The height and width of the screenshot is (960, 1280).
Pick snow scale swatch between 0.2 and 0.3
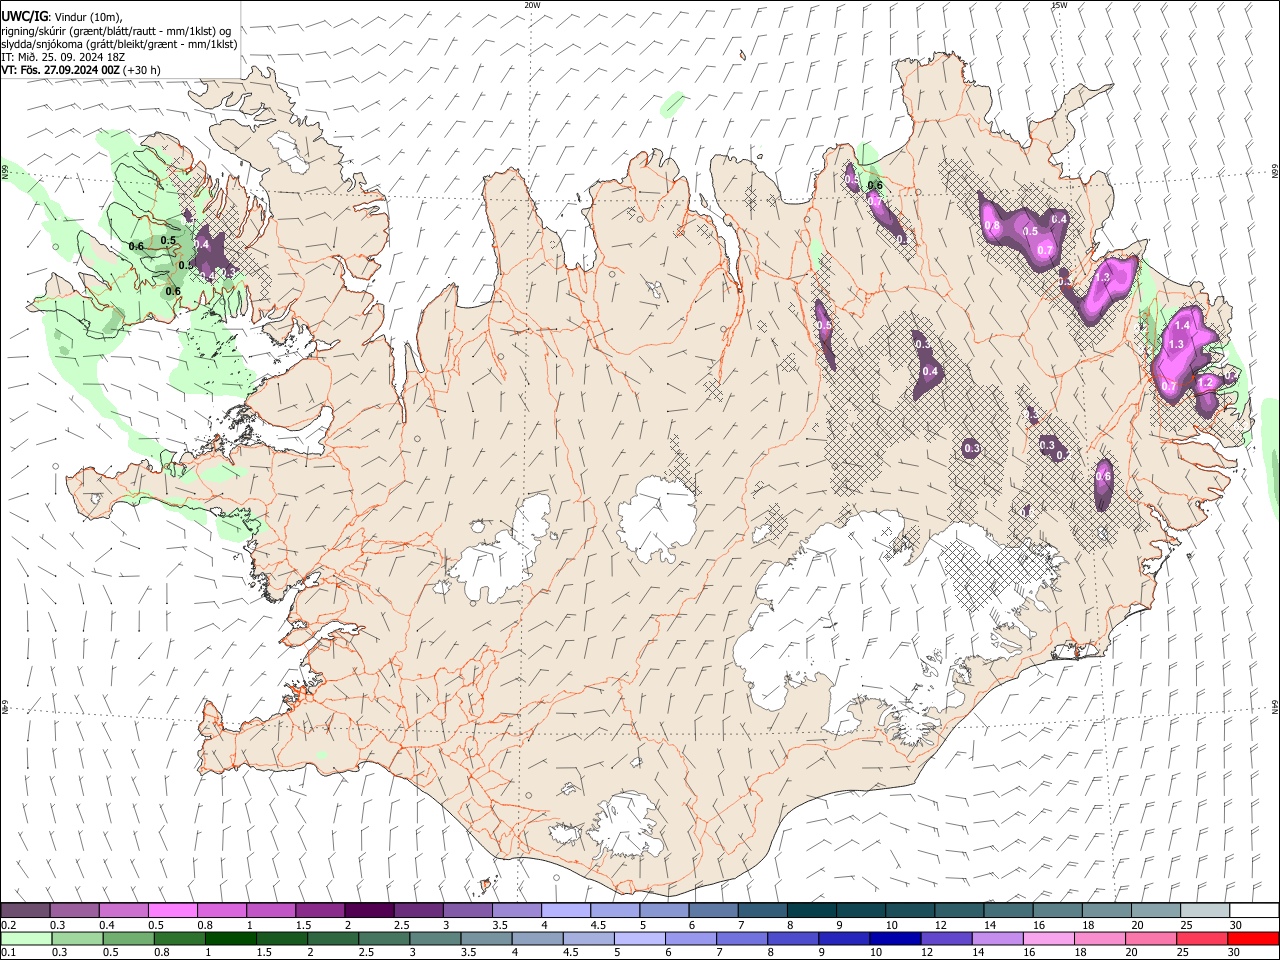pyautogui.click(x=25, y=910)
